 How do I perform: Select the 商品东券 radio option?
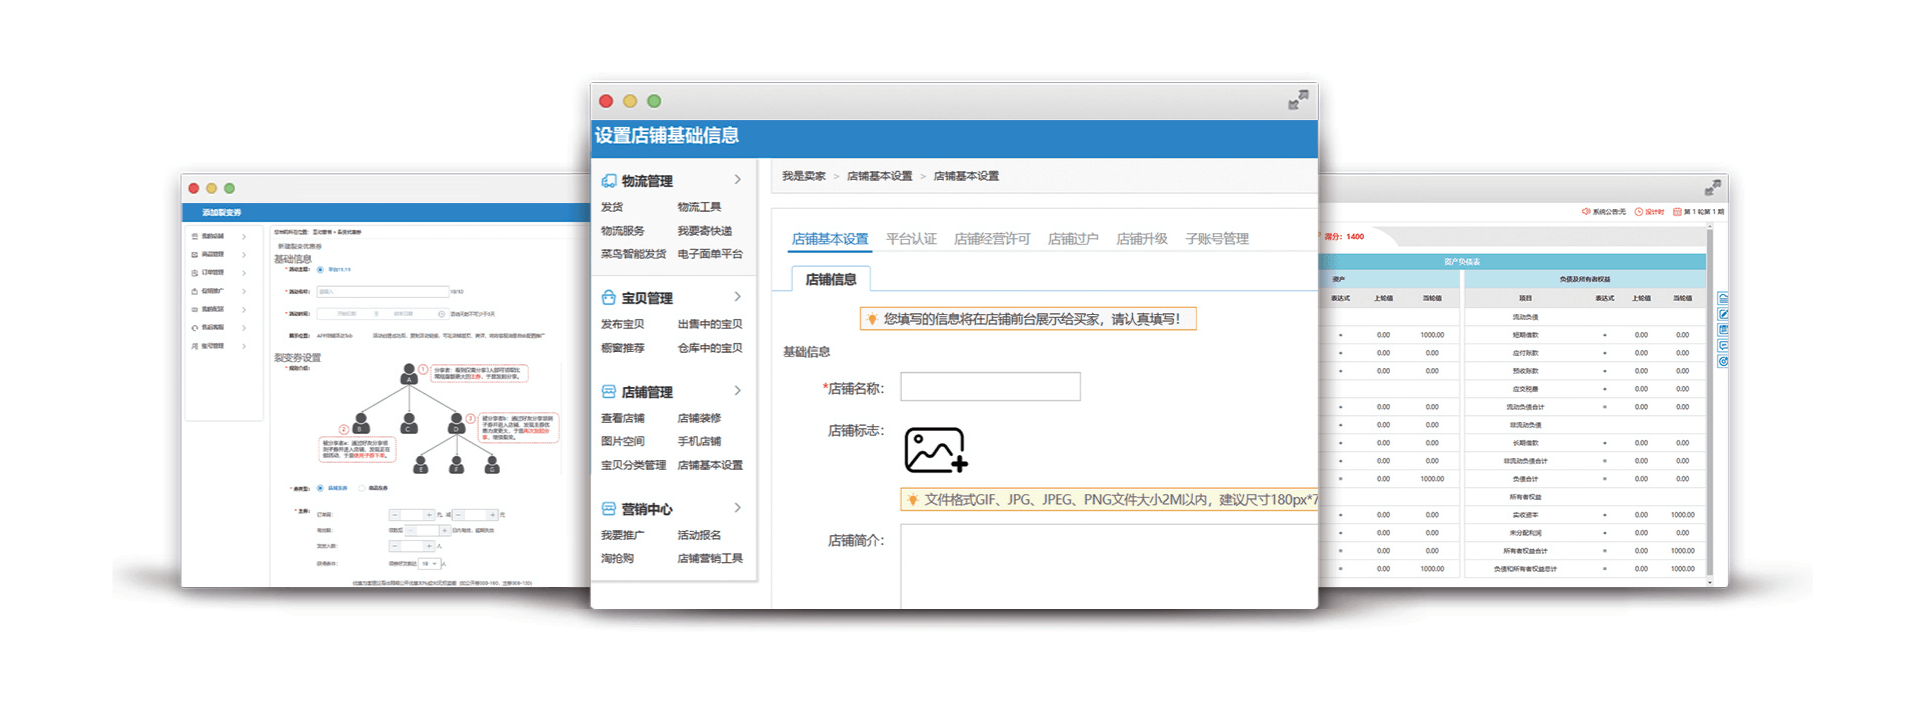pyautogui.click(x=361, y=488)
